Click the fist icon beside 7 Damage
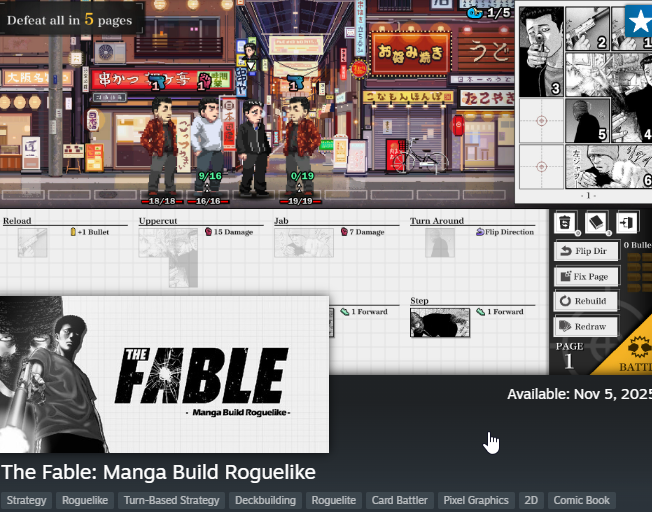The height and width of the screenshot is (512, 652). click(344, 232)
